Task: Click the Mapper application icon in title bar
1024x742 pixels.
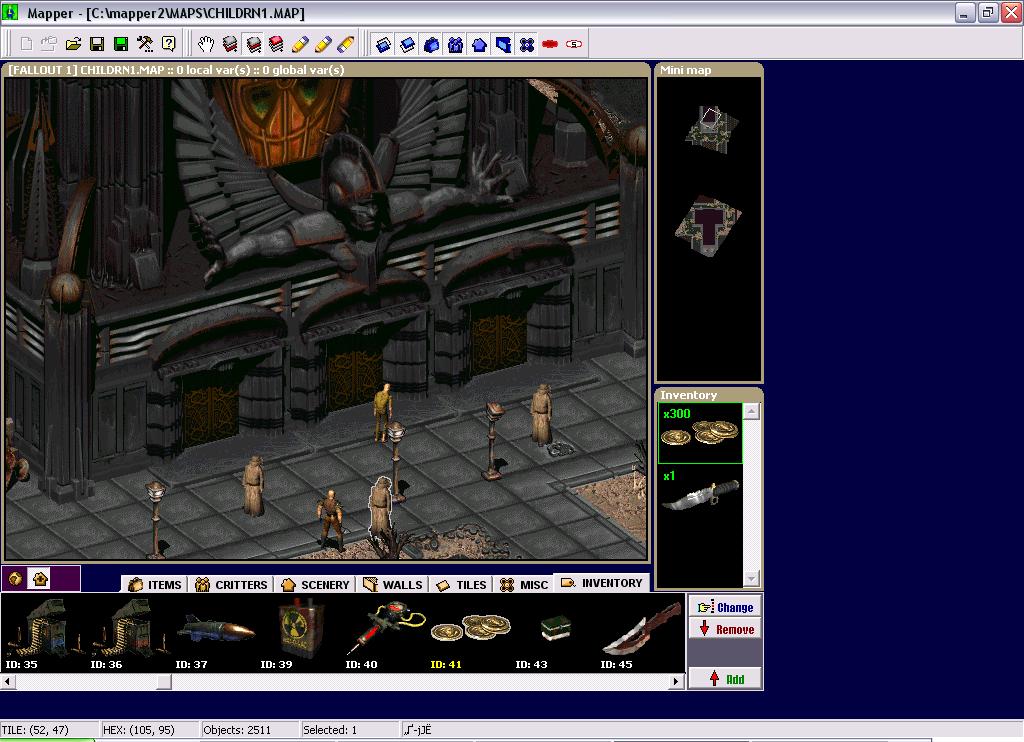Action: [10, 12]
